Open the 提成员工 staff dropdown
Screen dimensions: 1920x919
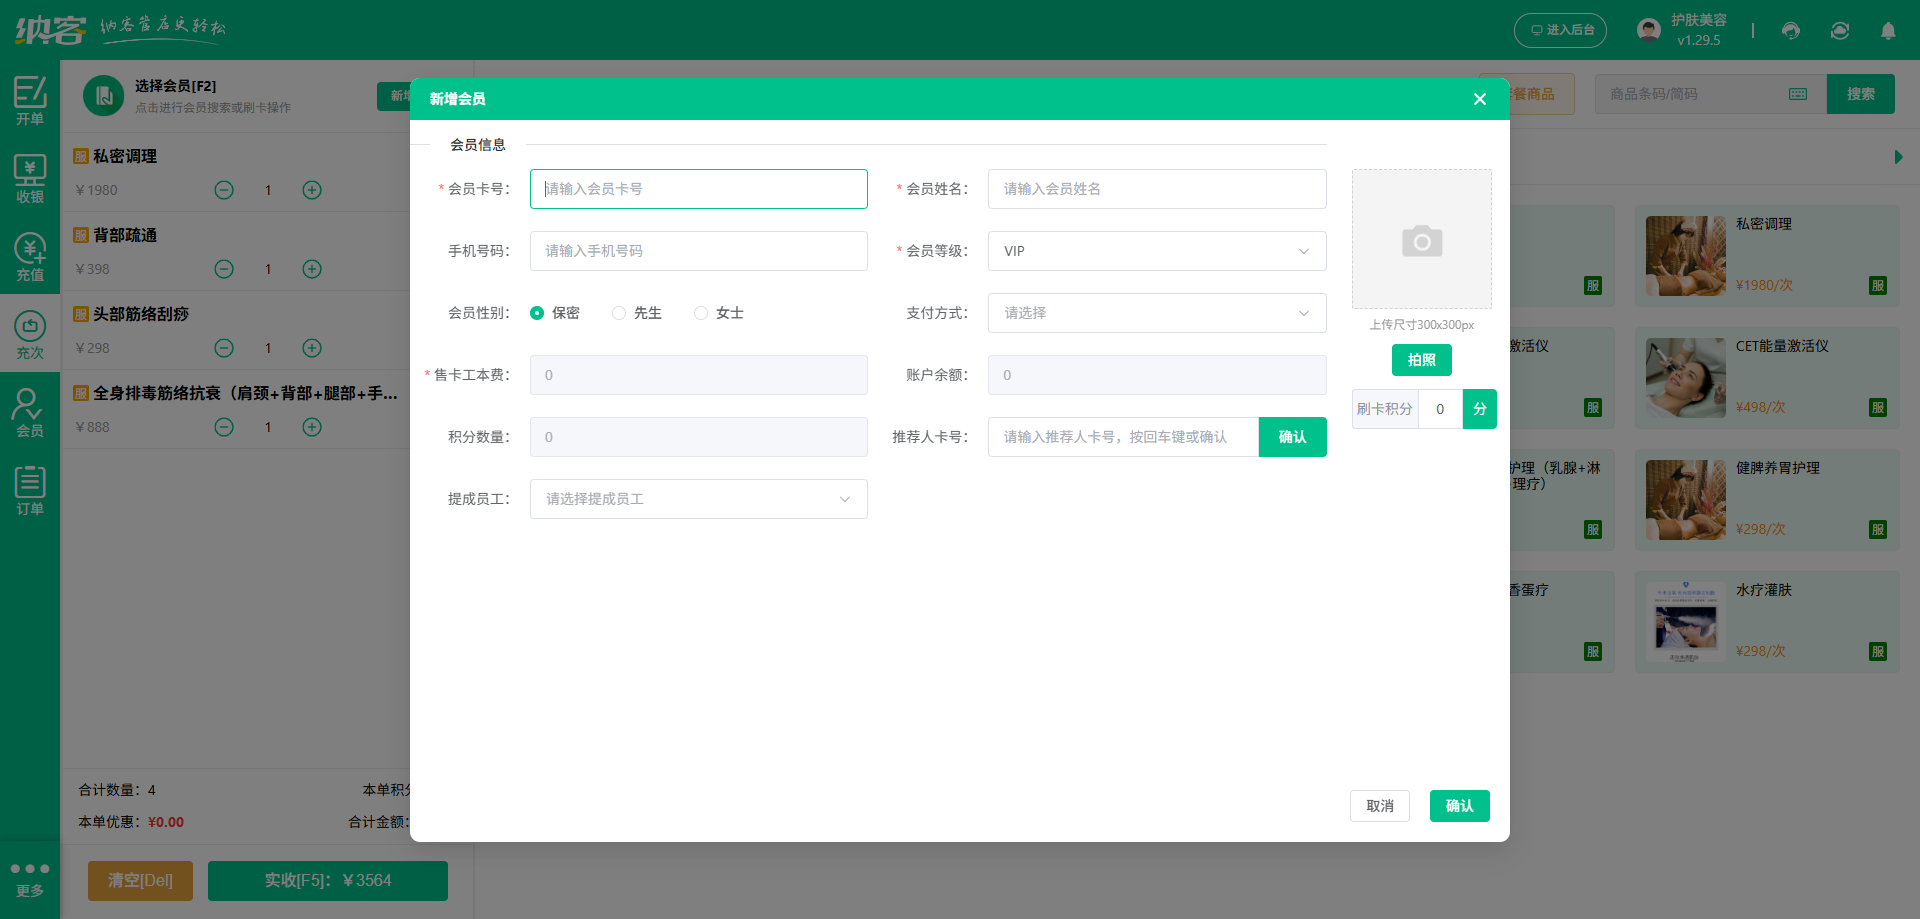pyautogui.click(x=698, y=499)
